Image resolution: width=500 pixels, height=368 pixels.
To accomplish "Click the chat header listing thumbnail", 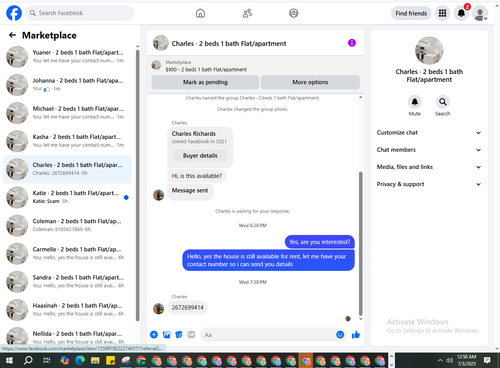I will coord(161,43).
